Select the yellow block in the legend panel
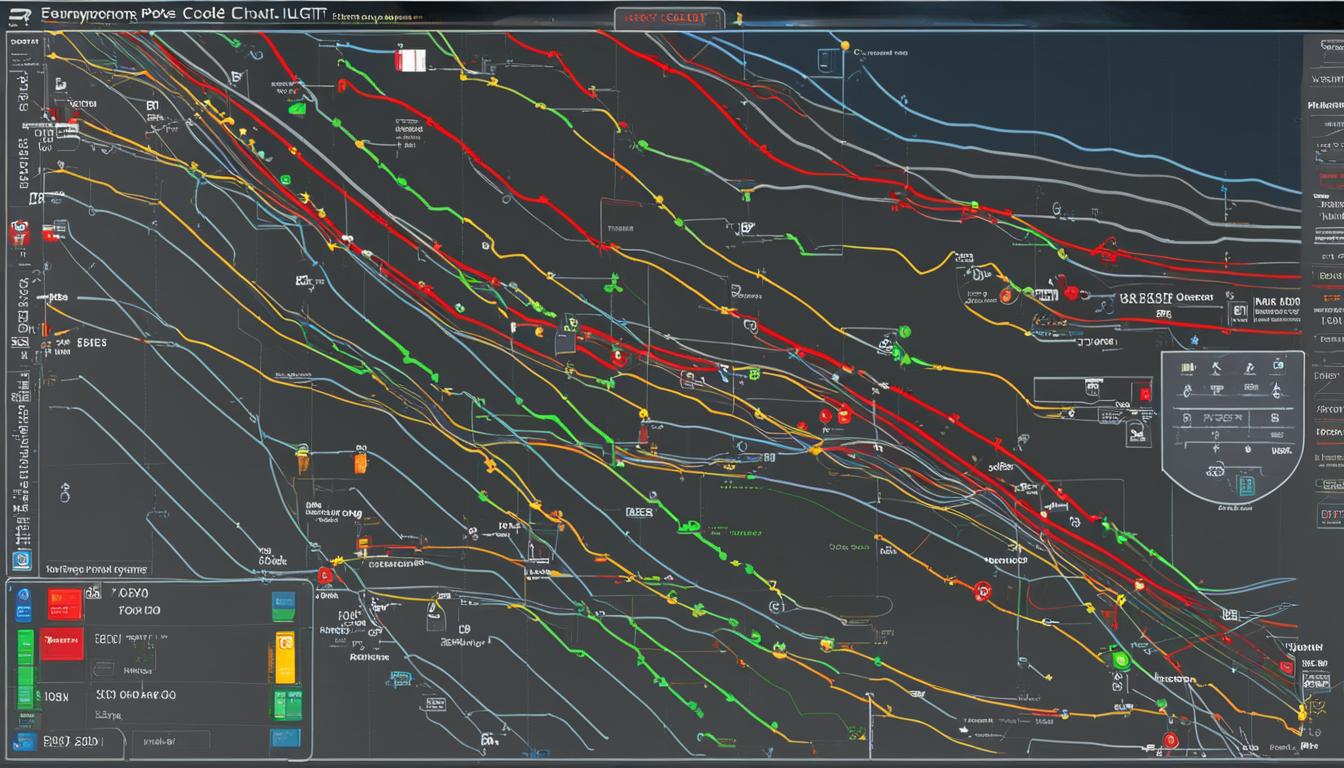The image size is (1344, 768). [x=285, y=657]
